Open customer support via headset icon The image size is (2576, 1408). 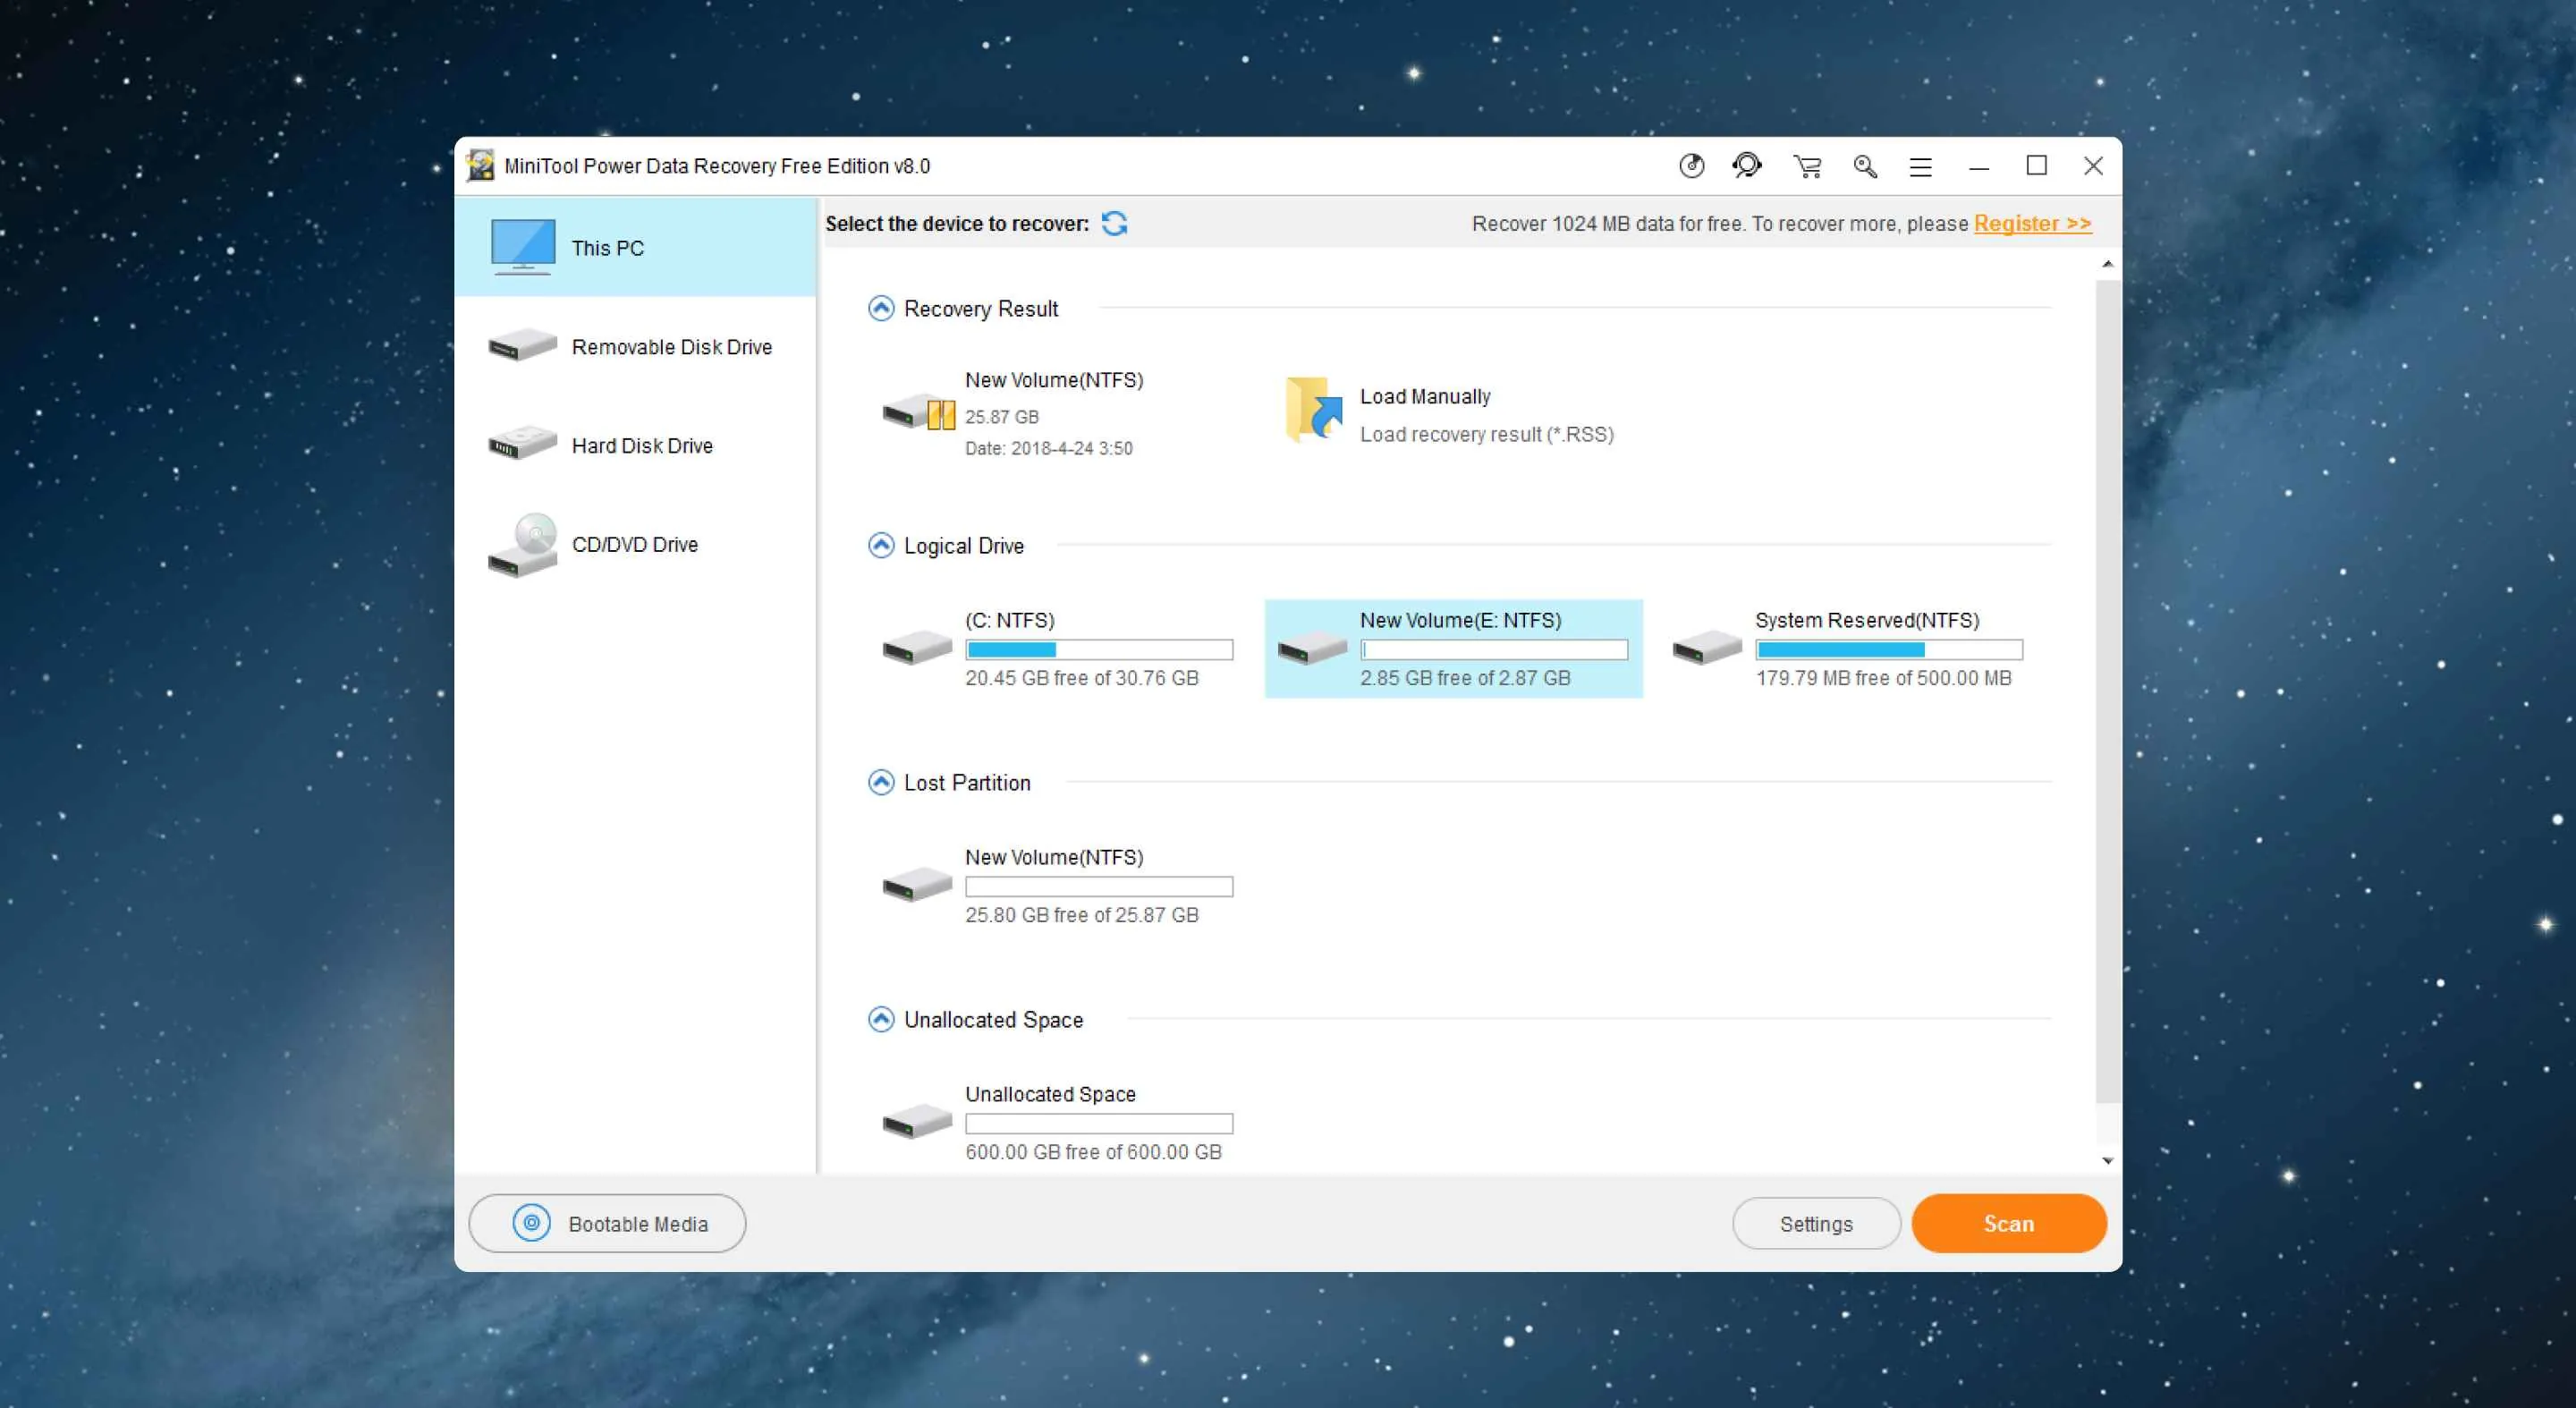(1747, 166)
